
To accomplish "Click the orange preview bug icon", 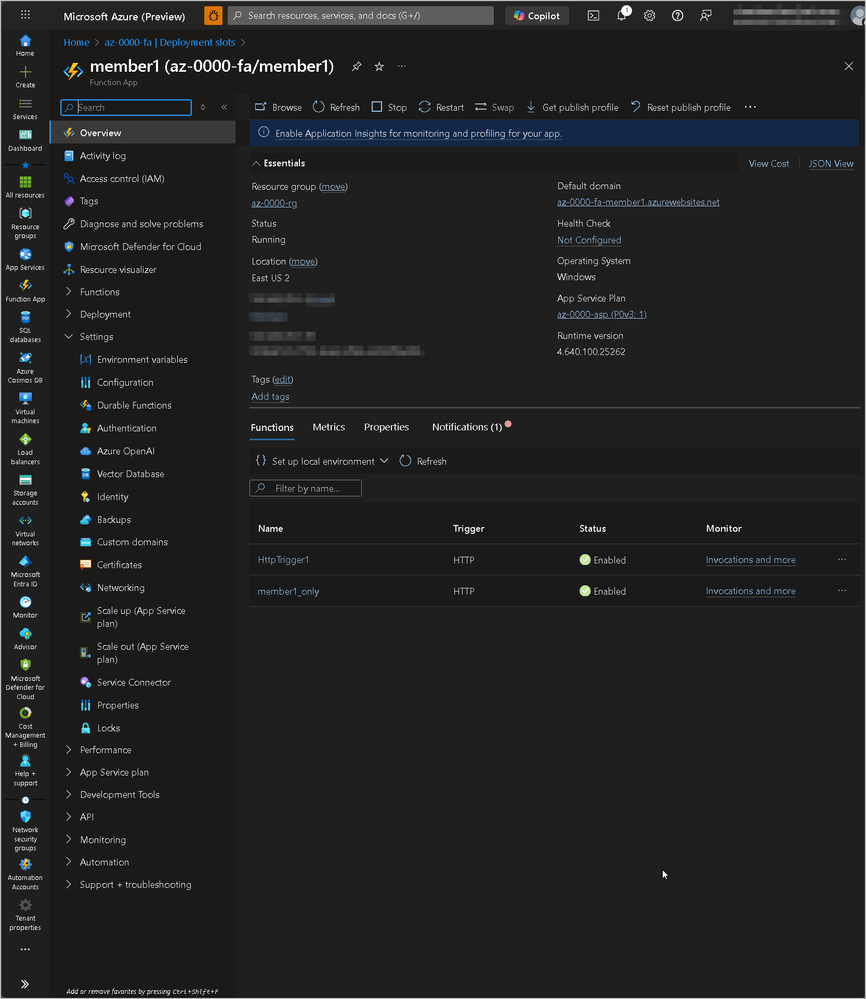I will point(213,15).
